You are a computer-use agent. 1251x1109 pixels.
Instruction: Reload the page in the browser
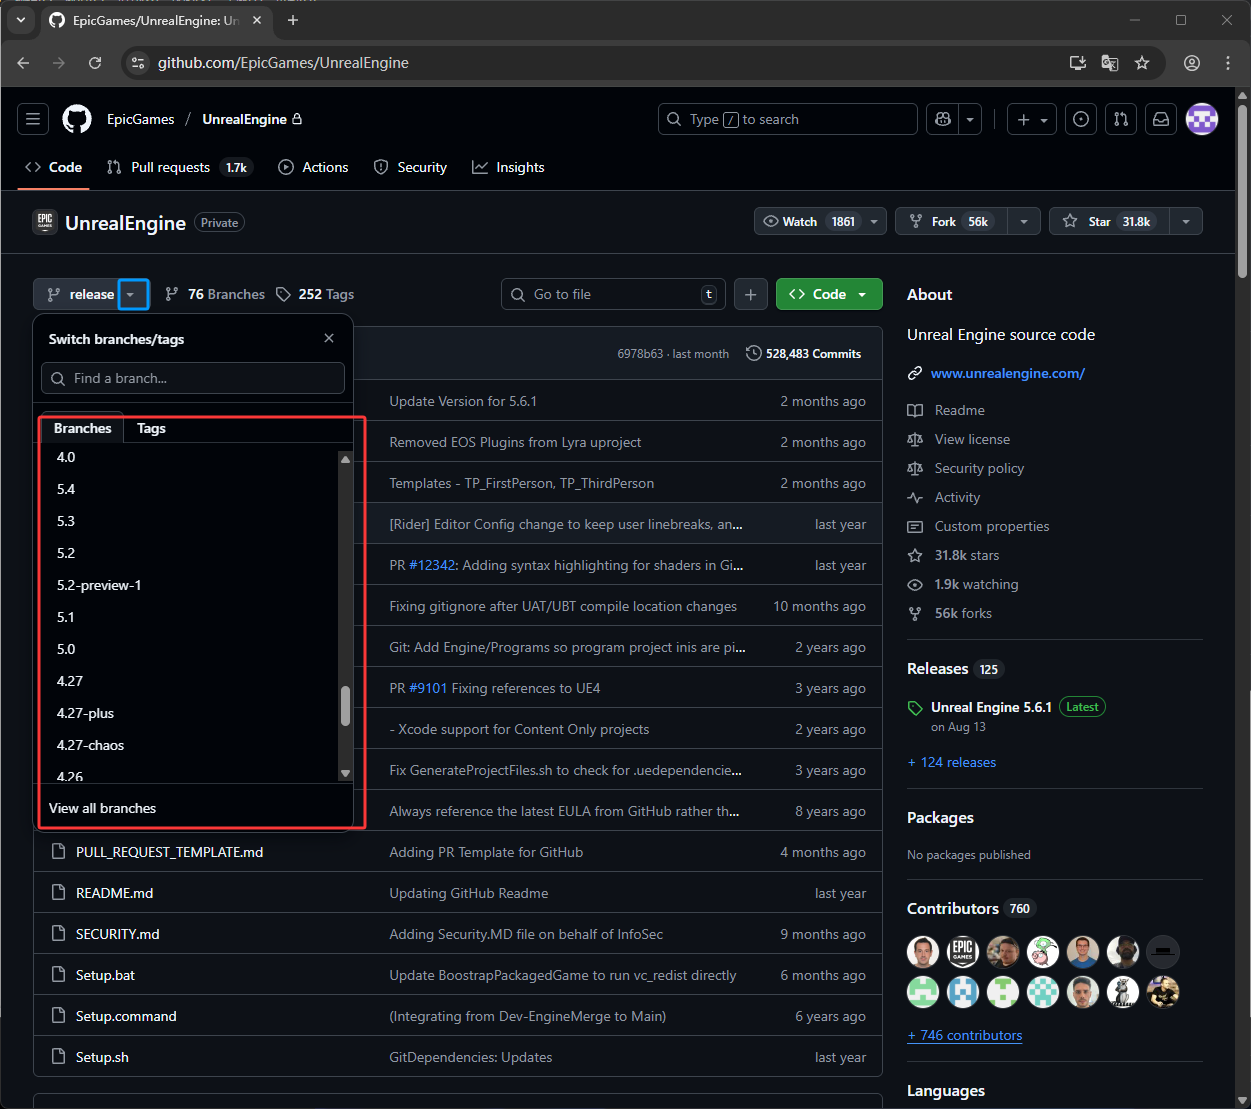point(95,63)
